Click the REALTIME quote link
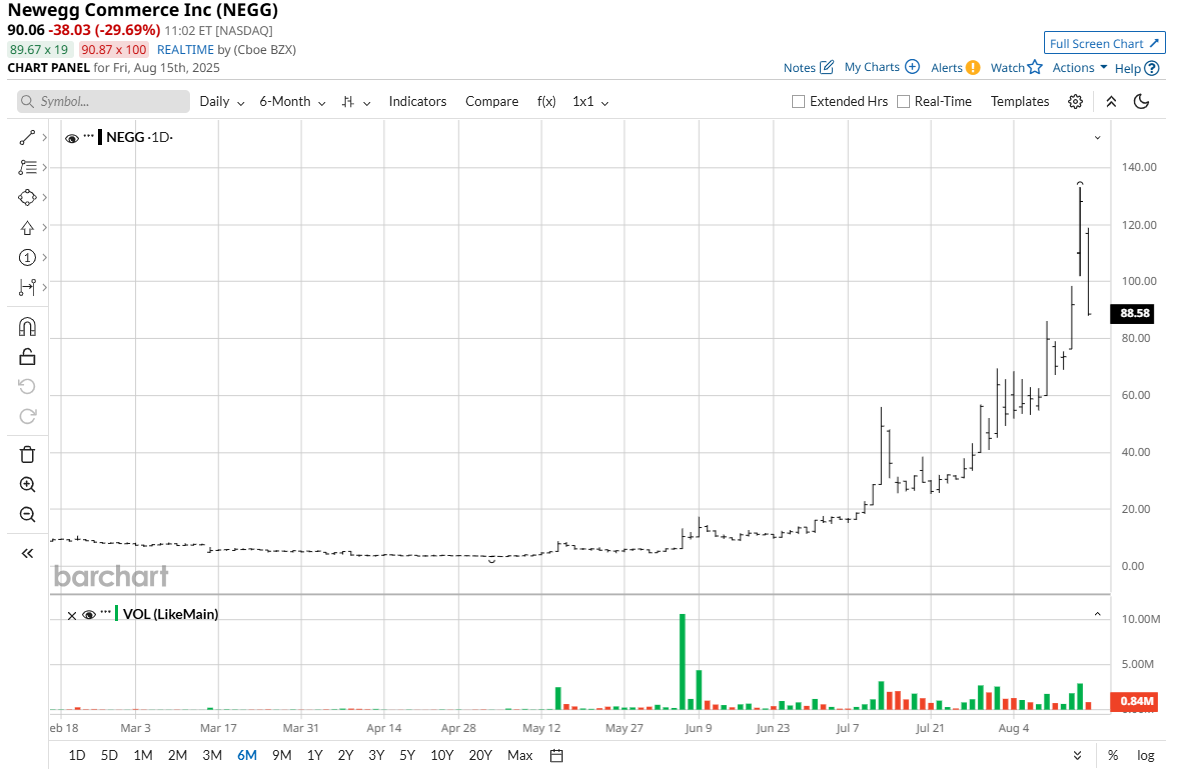Viewport: 1195px width, 783px height. coord(185,50)
